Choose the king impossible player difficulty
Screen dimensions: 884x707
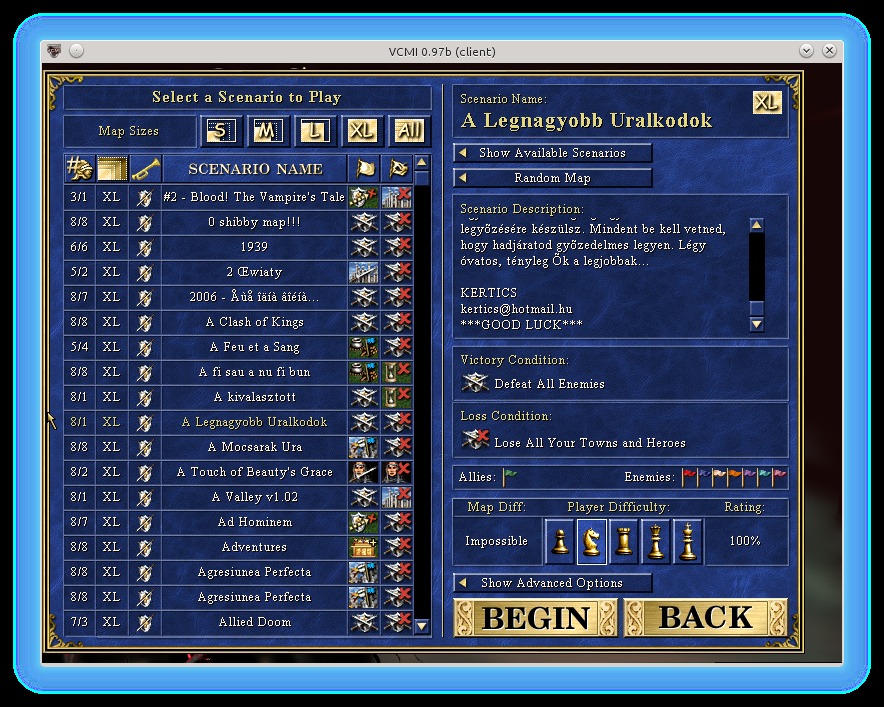687,541
